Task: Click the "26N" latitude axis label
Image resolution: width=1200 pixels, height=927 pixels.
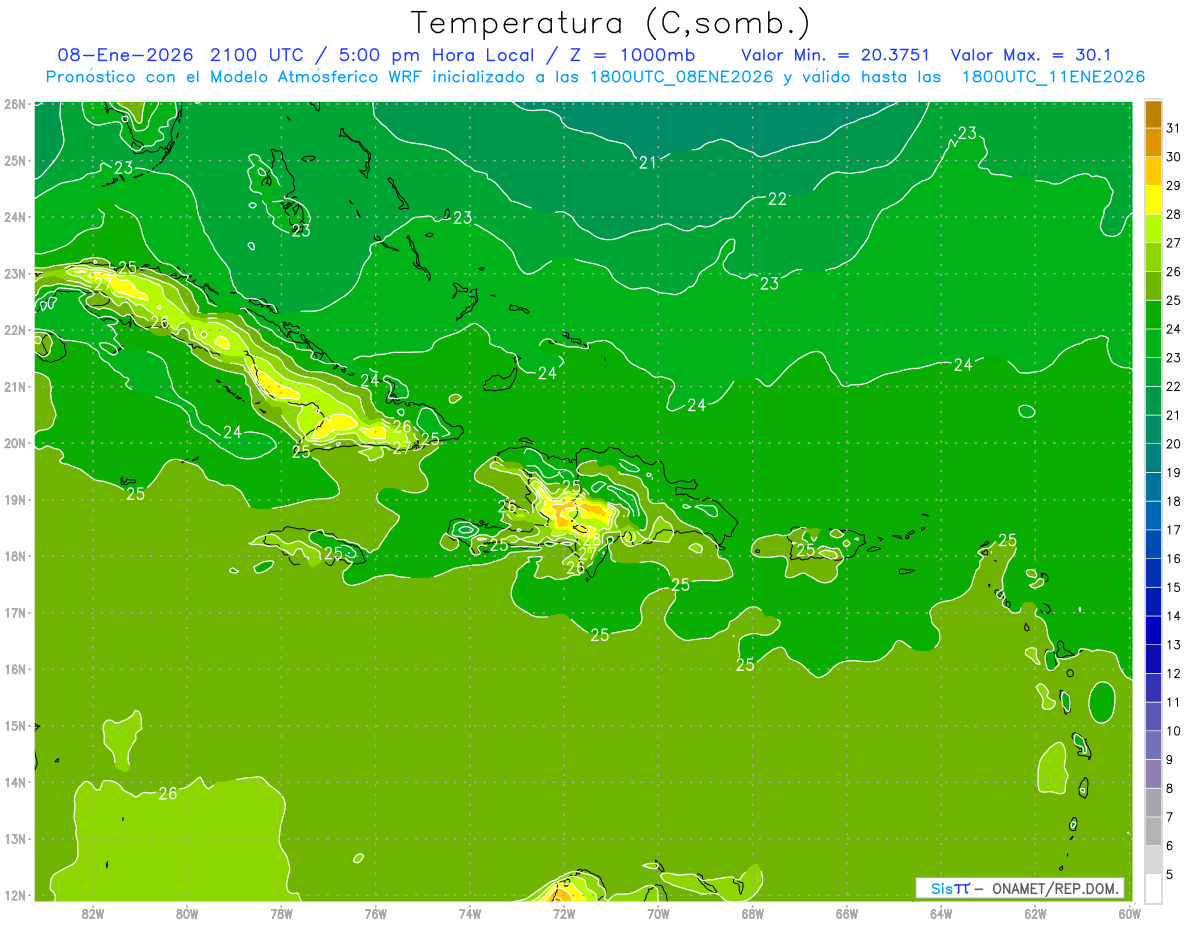Action: (x=15, y=104)
